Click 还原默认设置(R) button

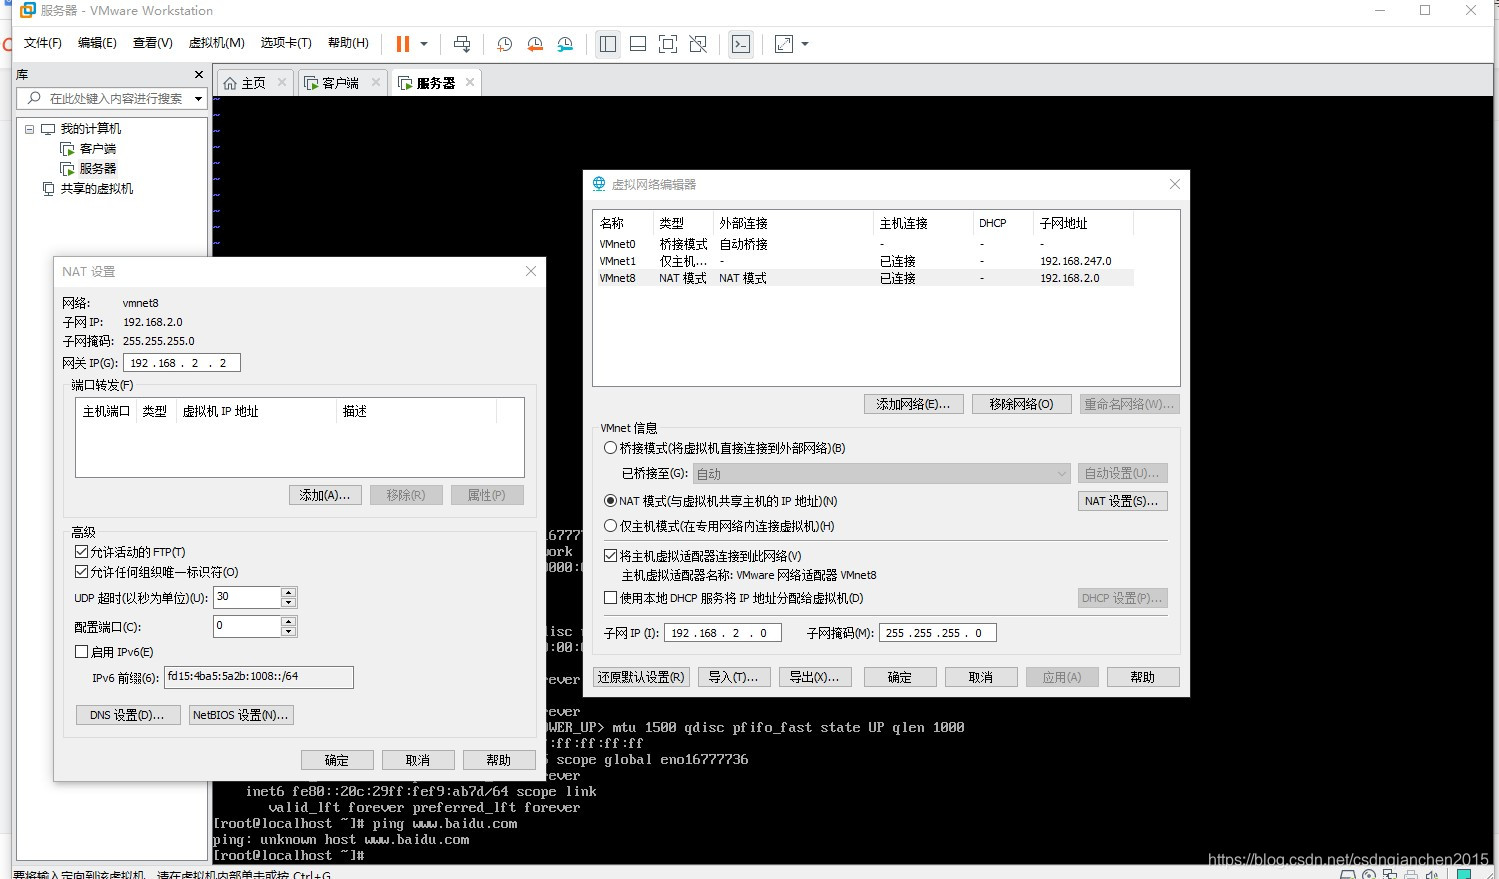(x=641, y=677)
